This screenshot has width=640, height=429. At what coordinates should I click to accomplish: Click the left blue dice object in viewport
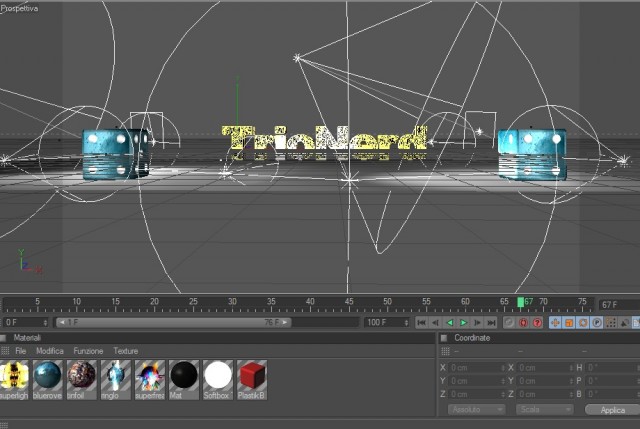click(116, 154)
